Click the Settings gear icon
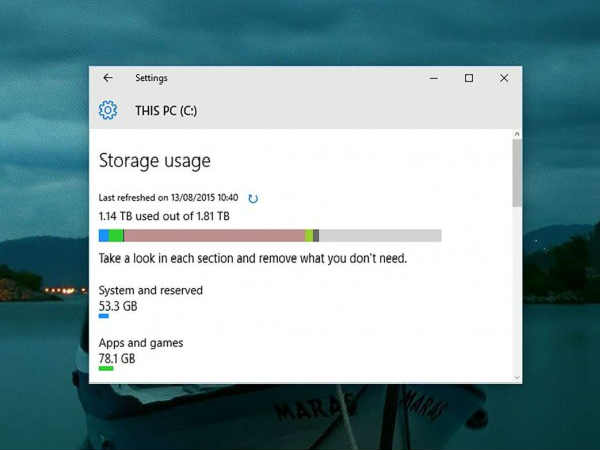This screenshot has width=600, height=450. coord(108,111)
